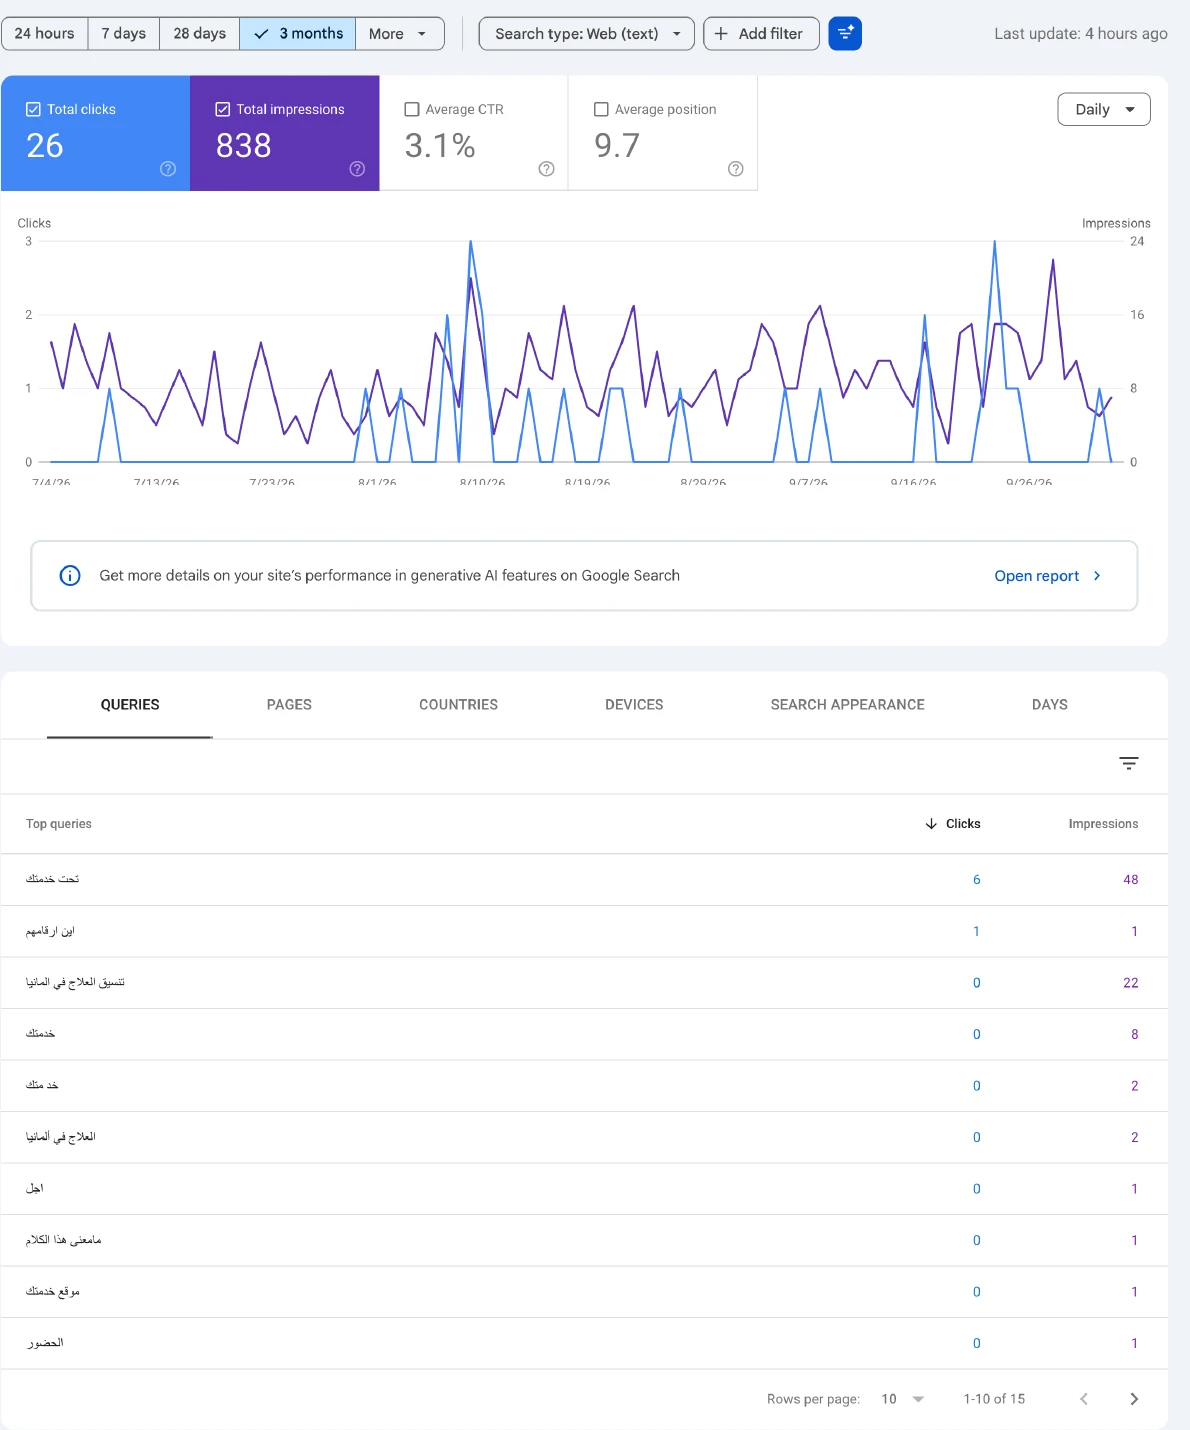Viewport: 1190px width, 1430px height.
Task: Select the 7 days date range
Action: point(124,34)
